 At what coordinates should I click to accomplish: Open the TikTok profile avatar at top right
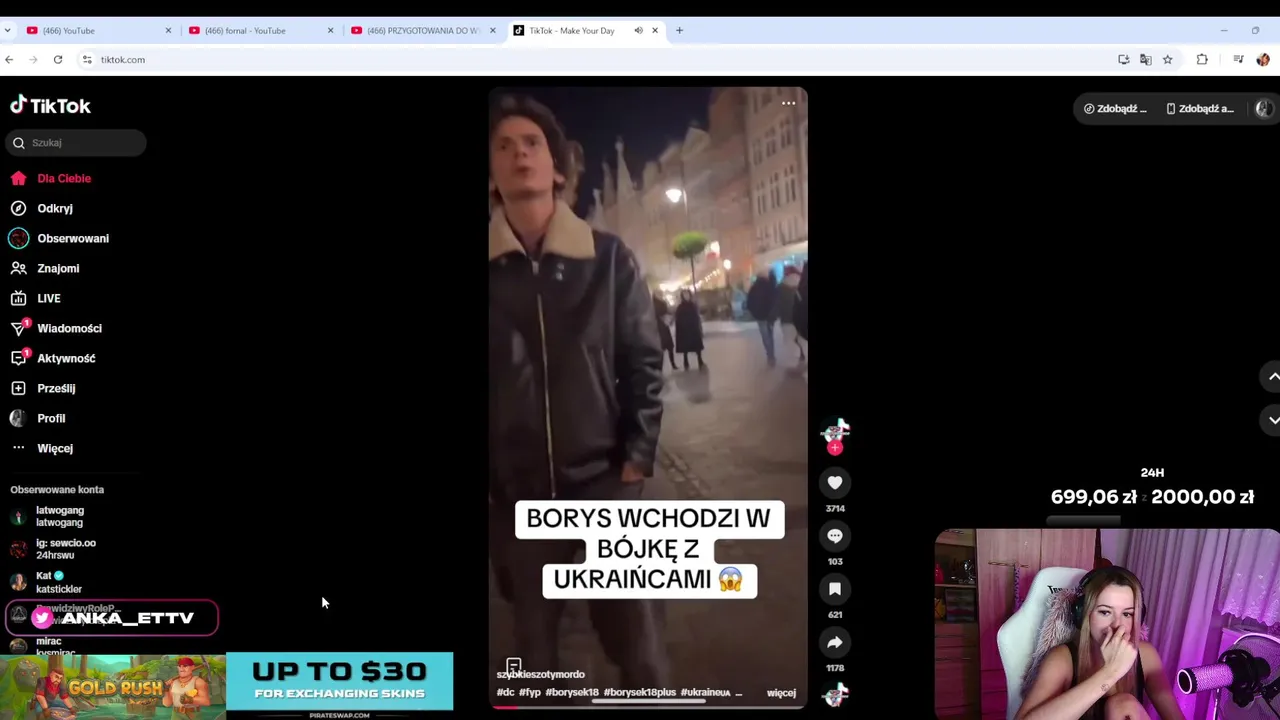click(x=1264, y=109)
